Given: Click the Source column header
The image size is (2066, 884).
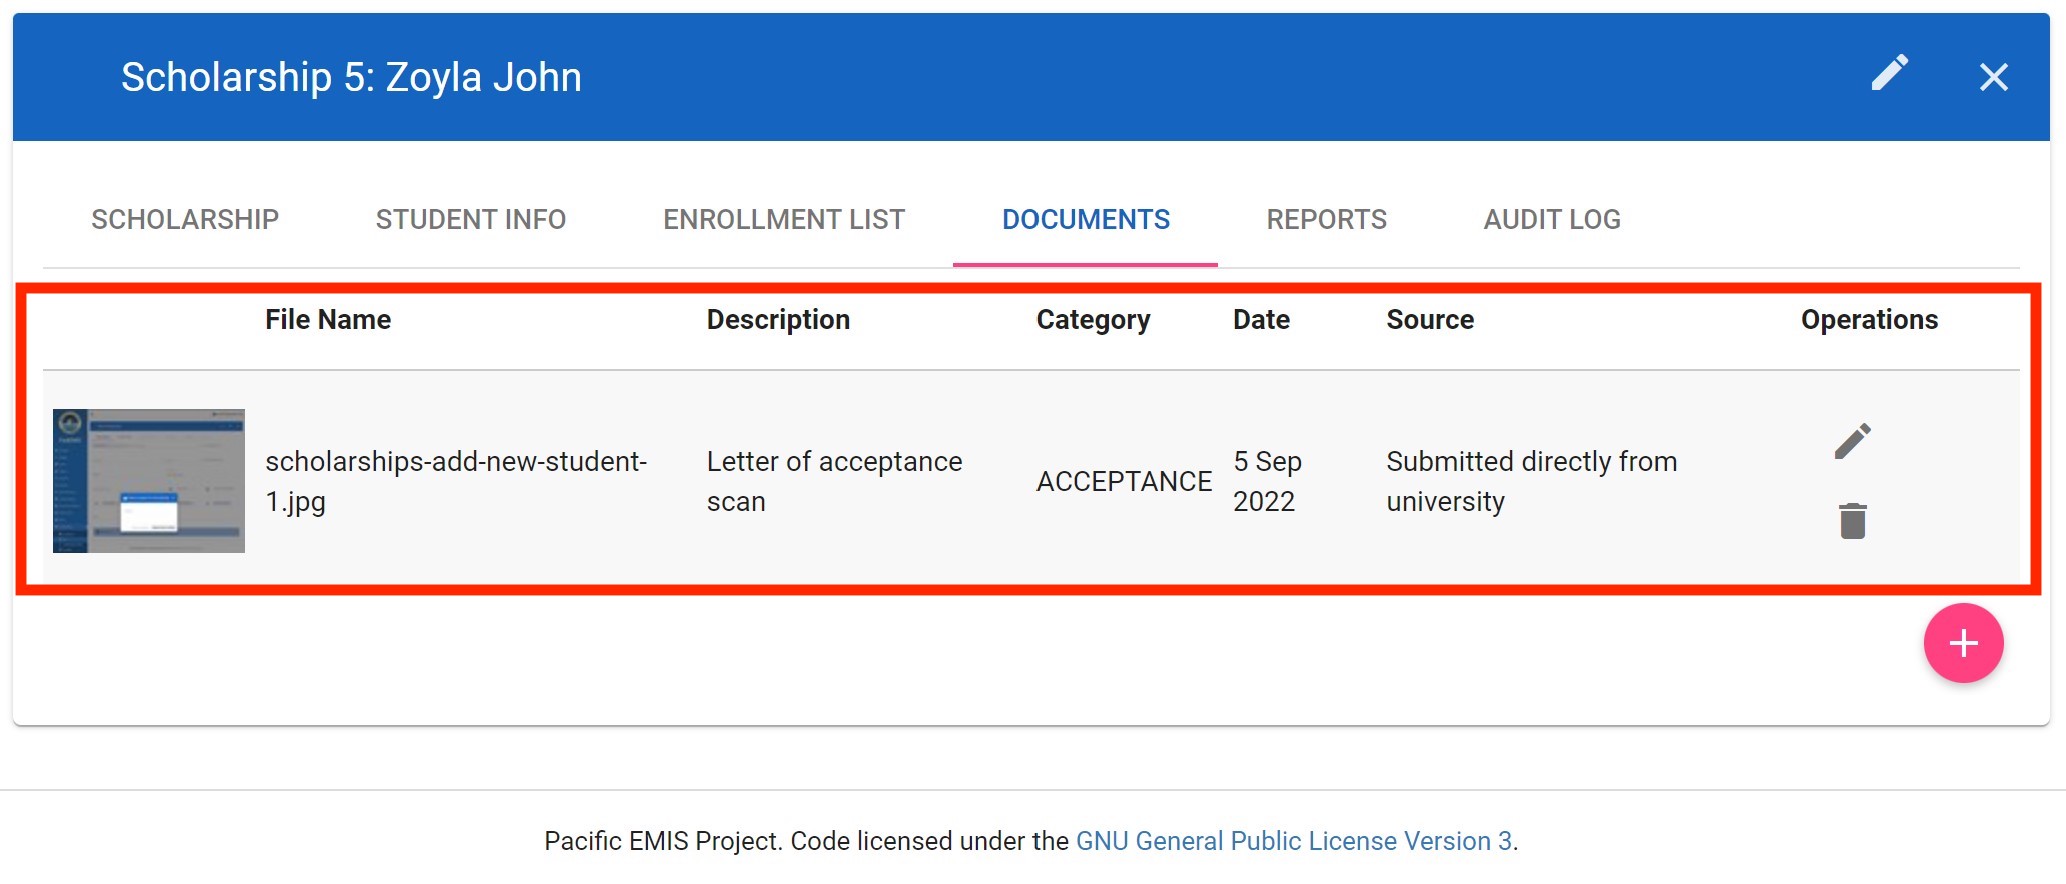Looking at the screenshot, I should 1430,320.
